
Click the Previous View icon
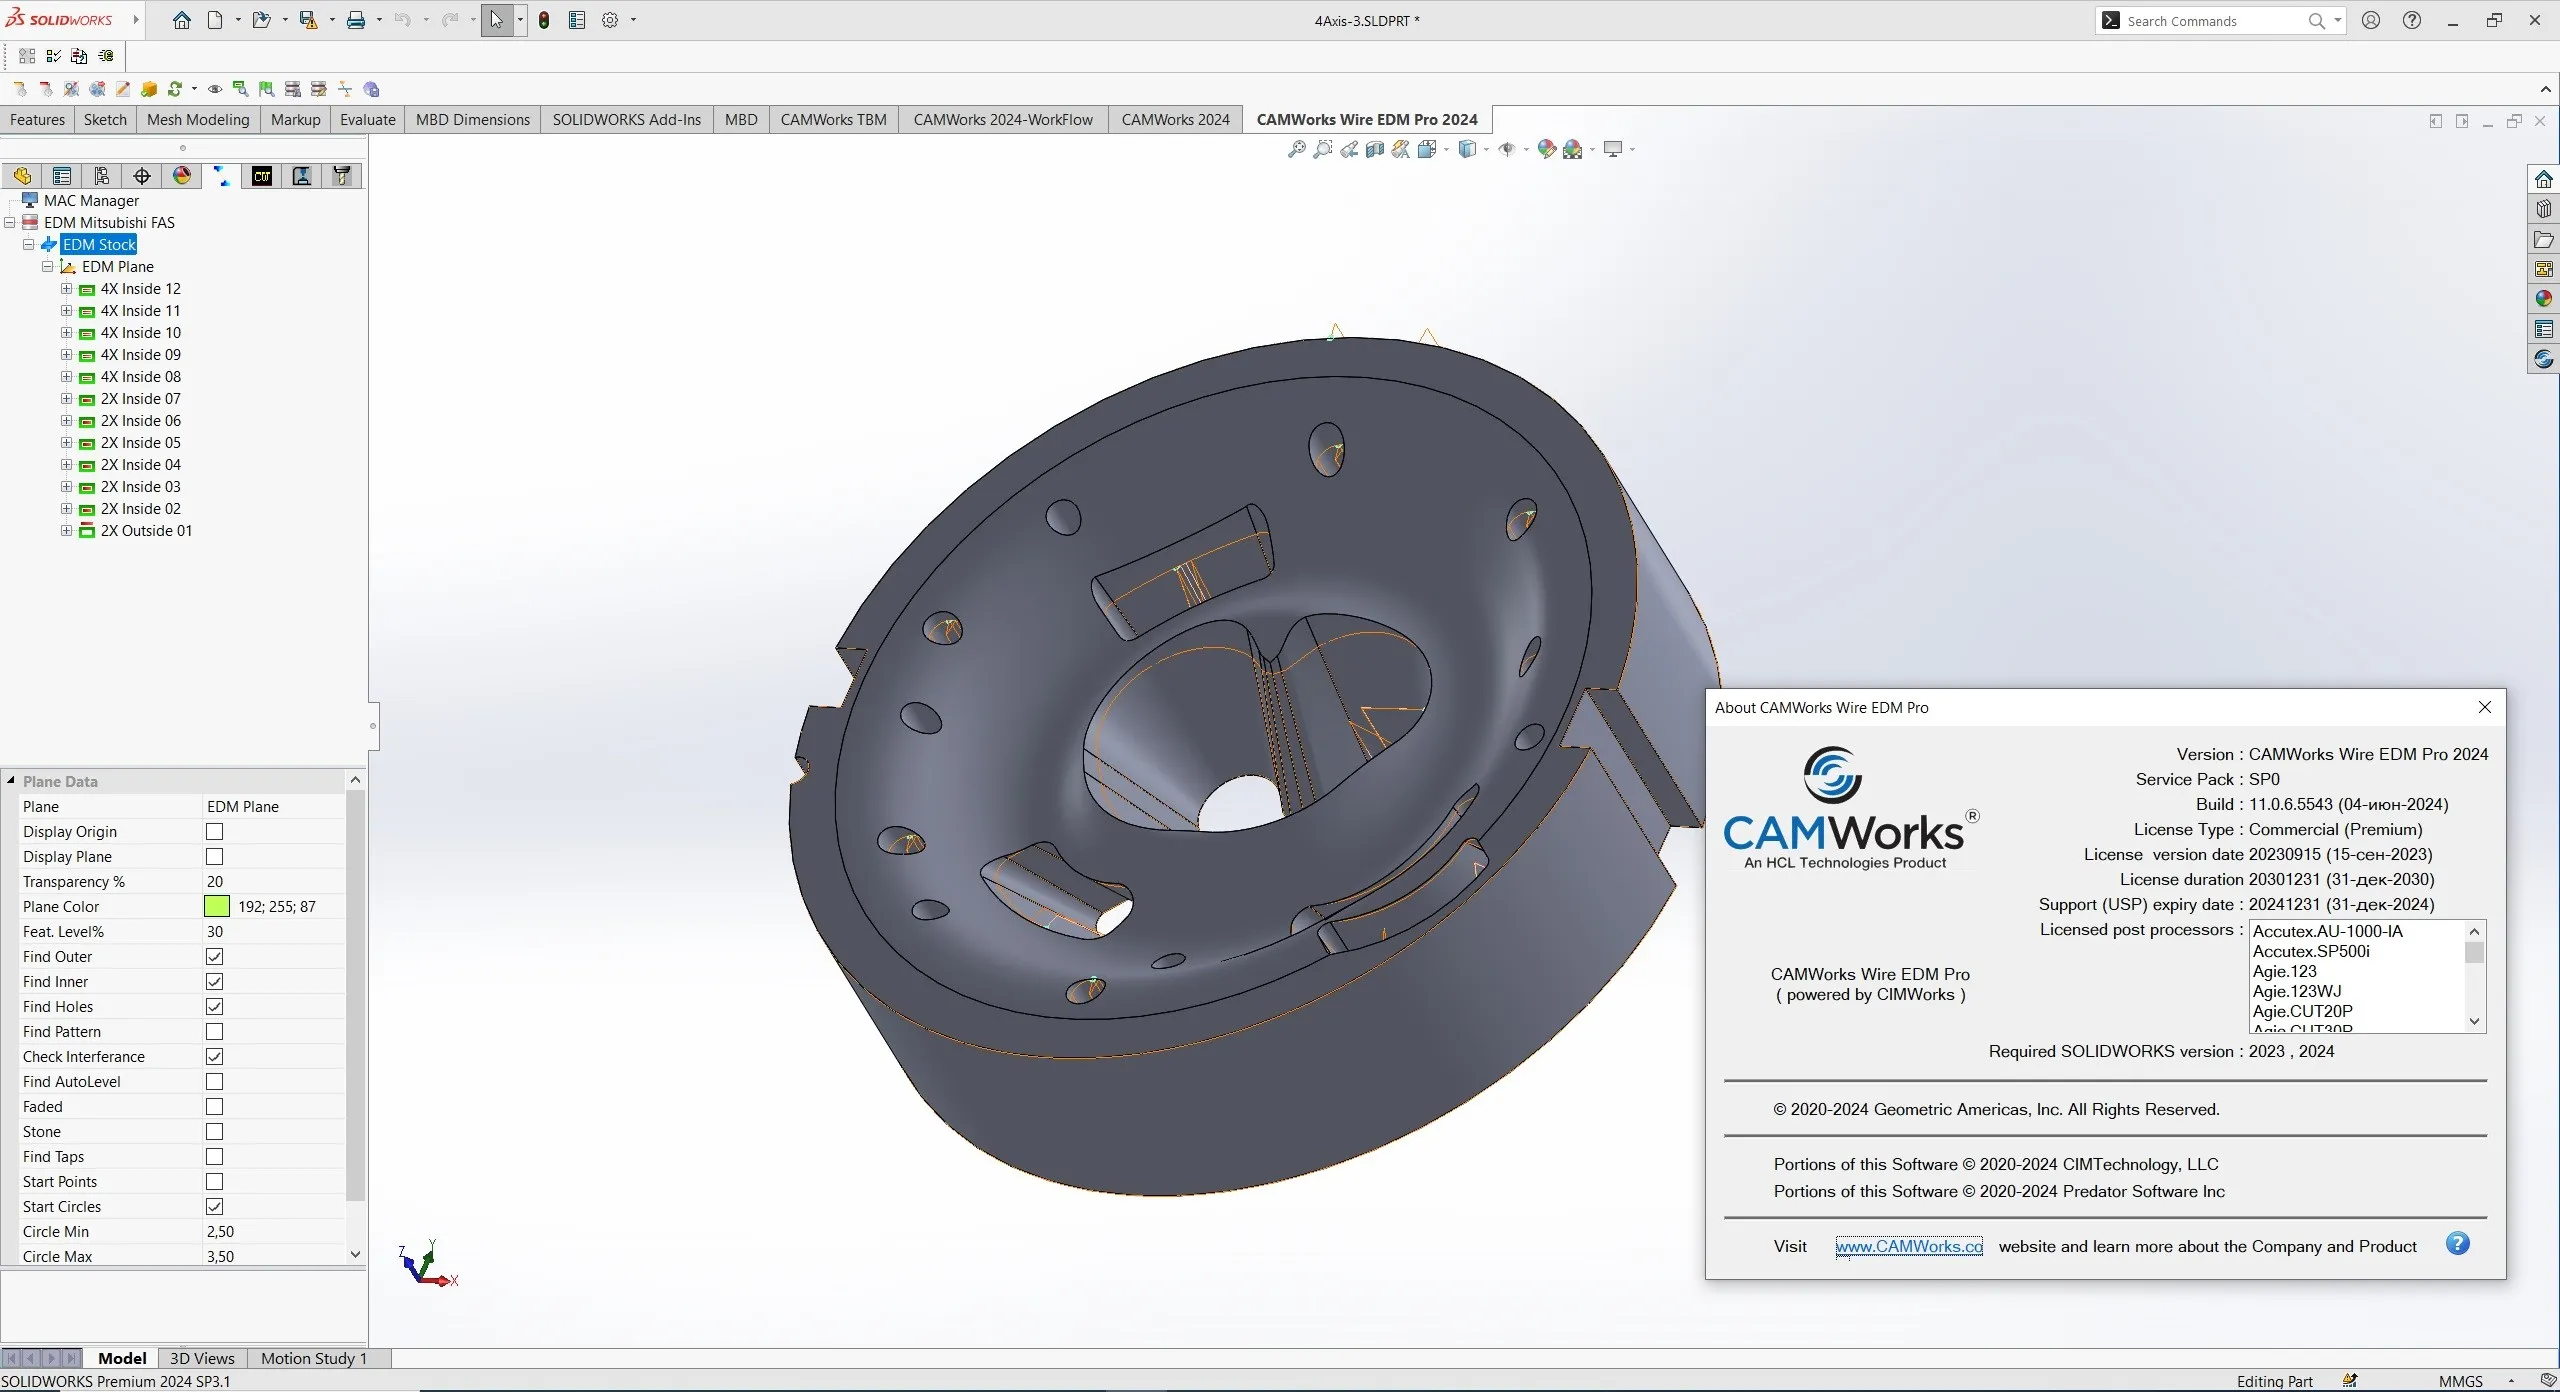(x=1349, y=149)
